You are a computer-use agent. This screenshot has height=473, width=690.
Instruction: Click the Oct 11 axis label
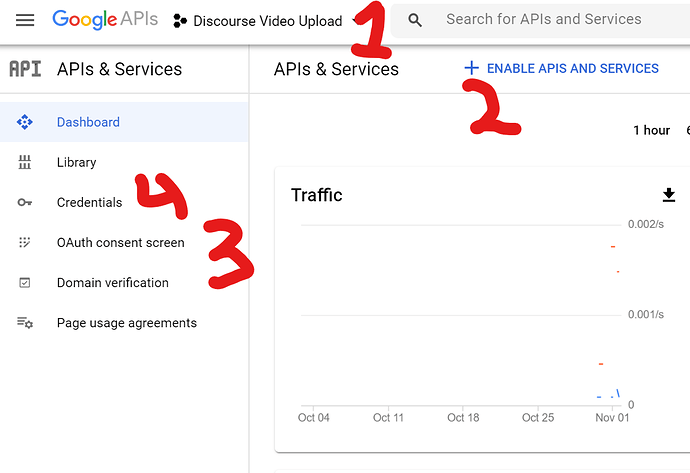point(388,418)
